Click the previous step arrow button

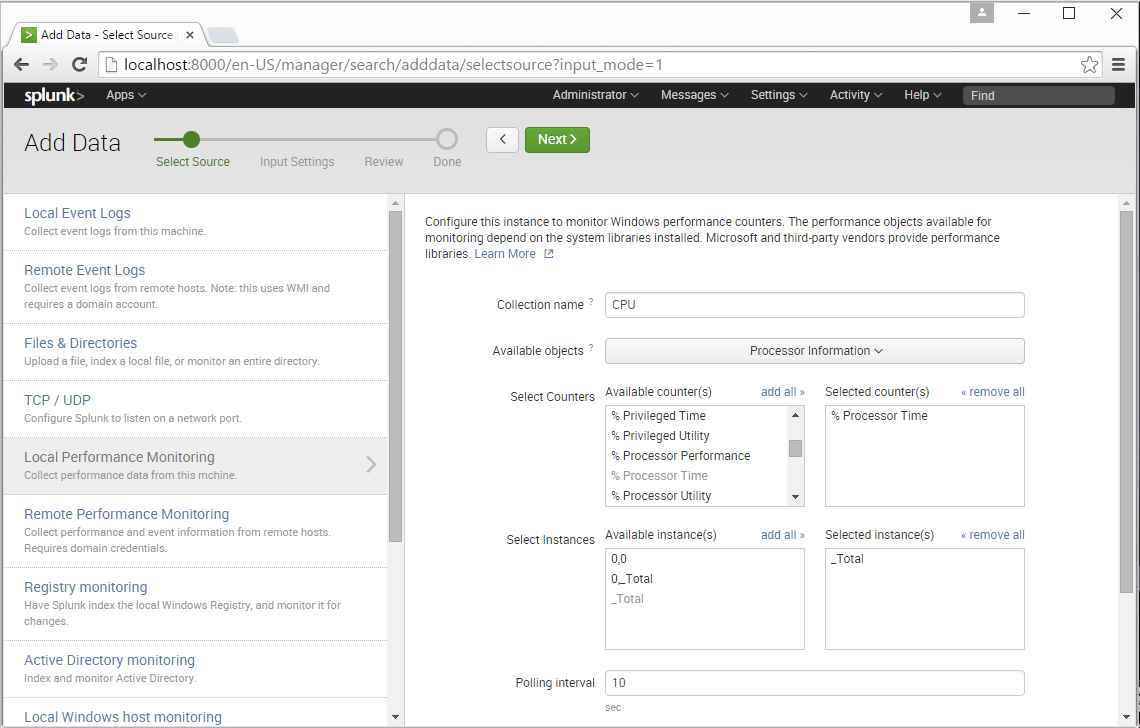[x=502, y=140]
